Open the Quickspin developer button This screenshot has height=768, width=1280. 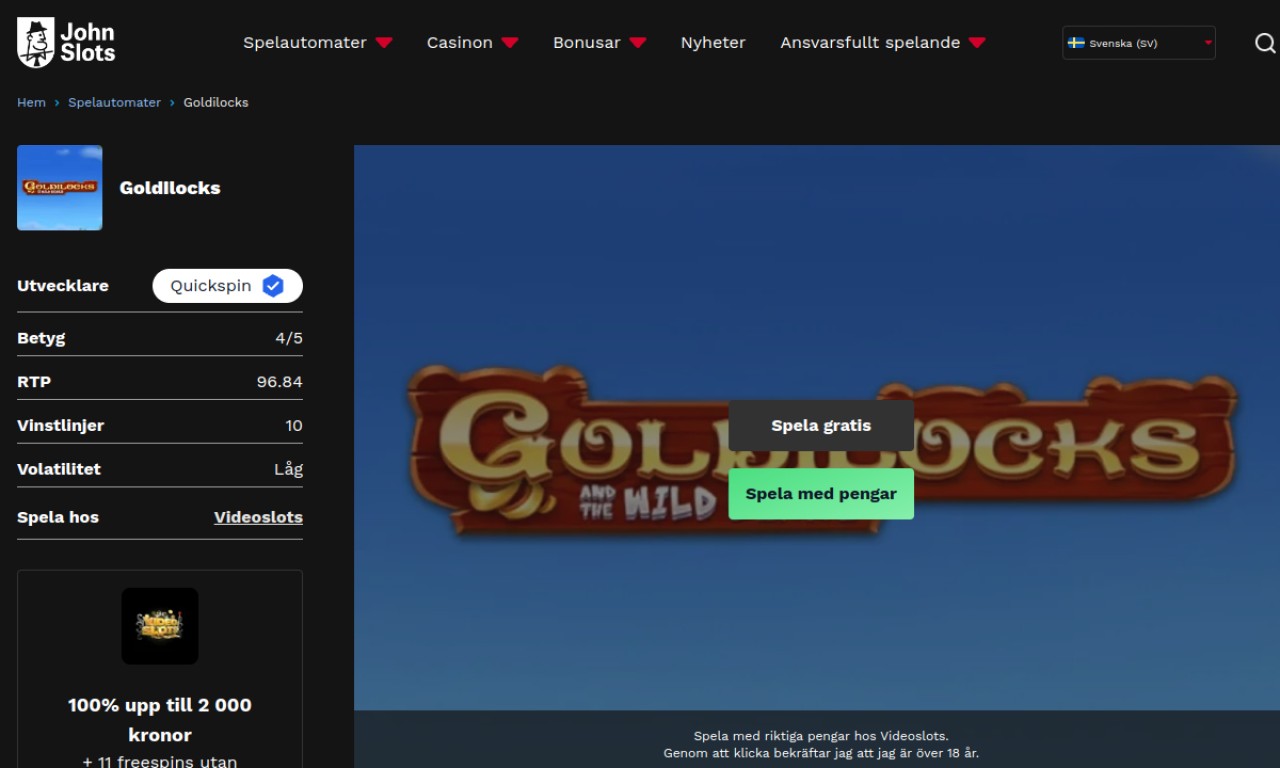[227, 286]
